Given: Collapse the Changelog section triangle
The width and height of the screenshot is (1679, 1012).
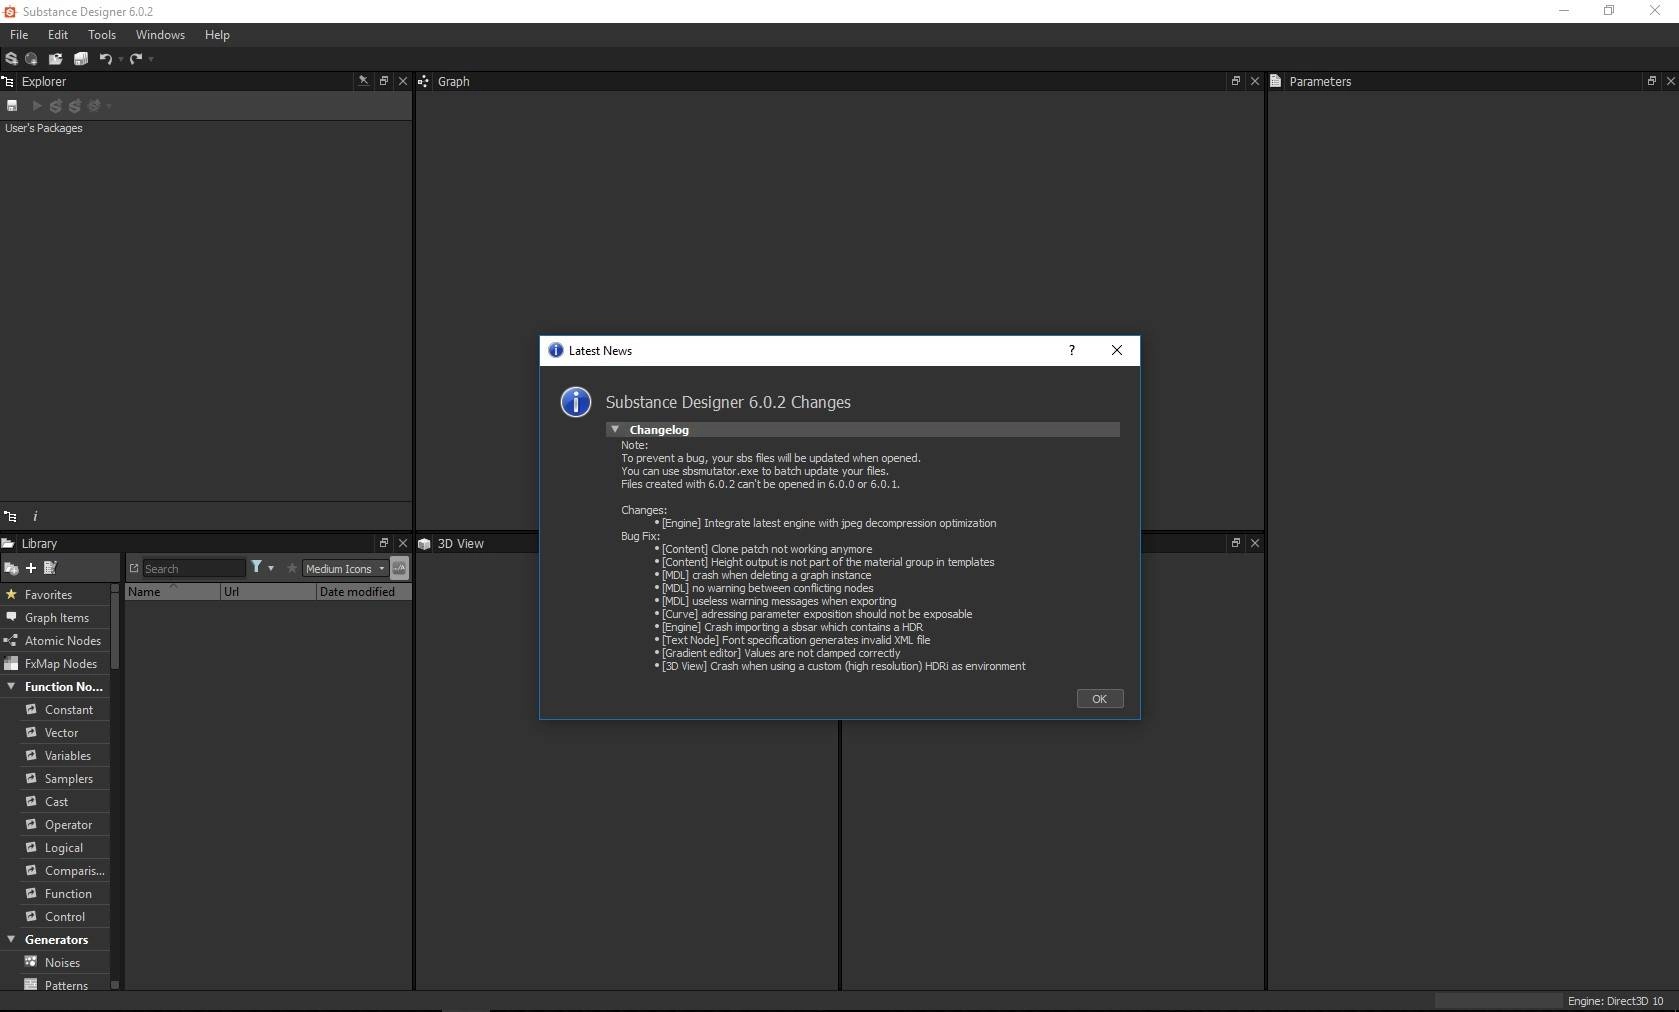Looking at the screenshot, I should [615, 429].
